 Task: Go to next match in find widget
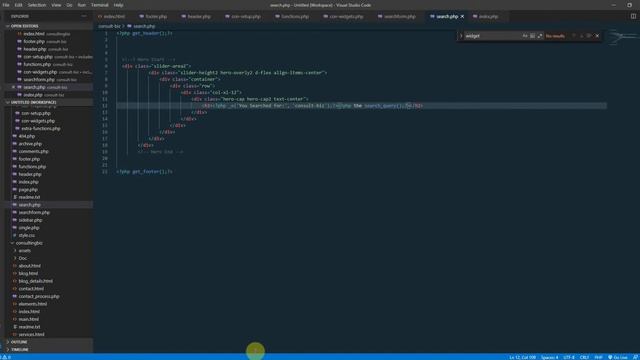pos(581,36)
